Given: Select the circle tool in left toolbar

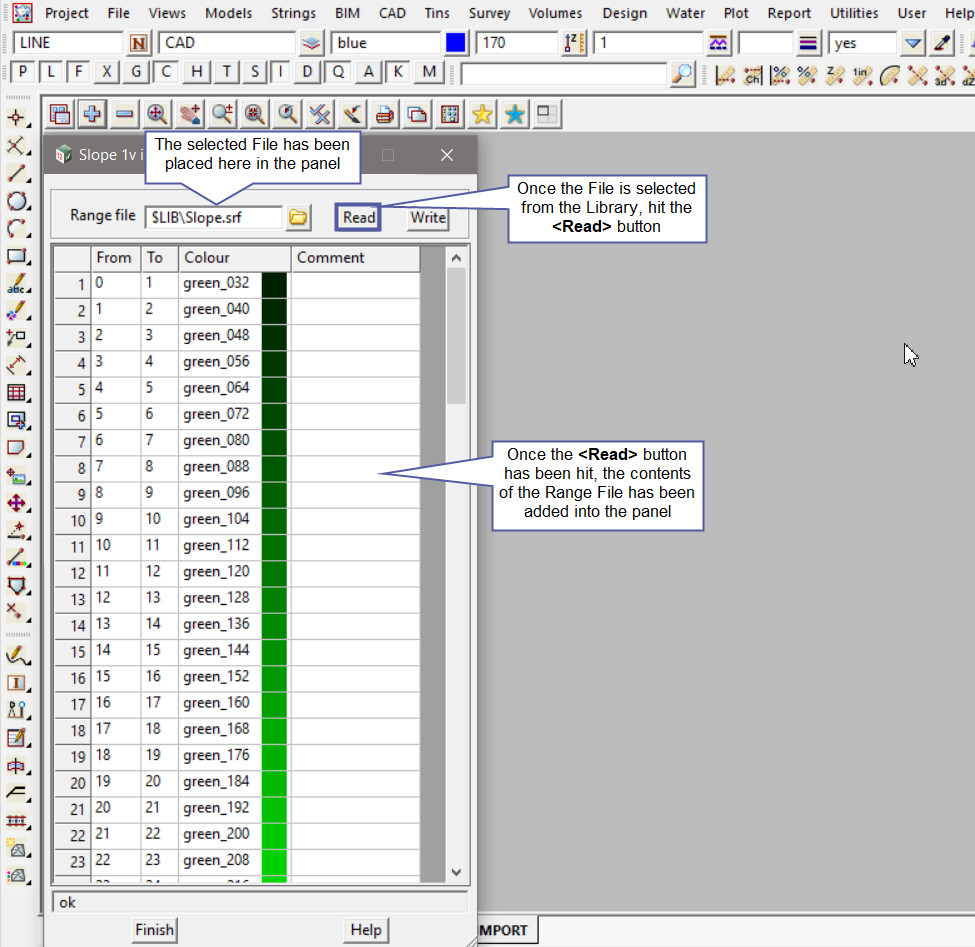Looking at the screenshot, I should [x=17, y=202].
